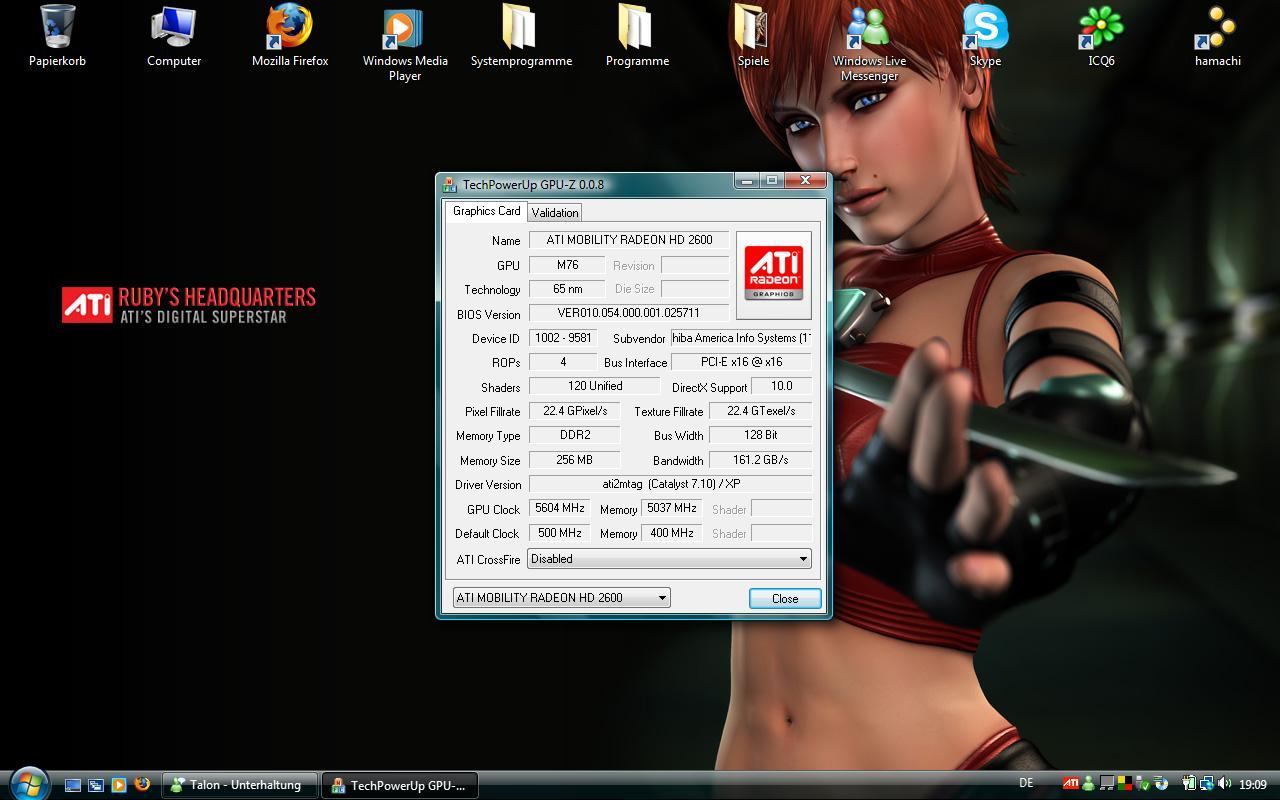Viewport: 1280px width, 800px height.
Task: Click the DirectX Support 10.0 field
Action: click(x=781, y=386)
